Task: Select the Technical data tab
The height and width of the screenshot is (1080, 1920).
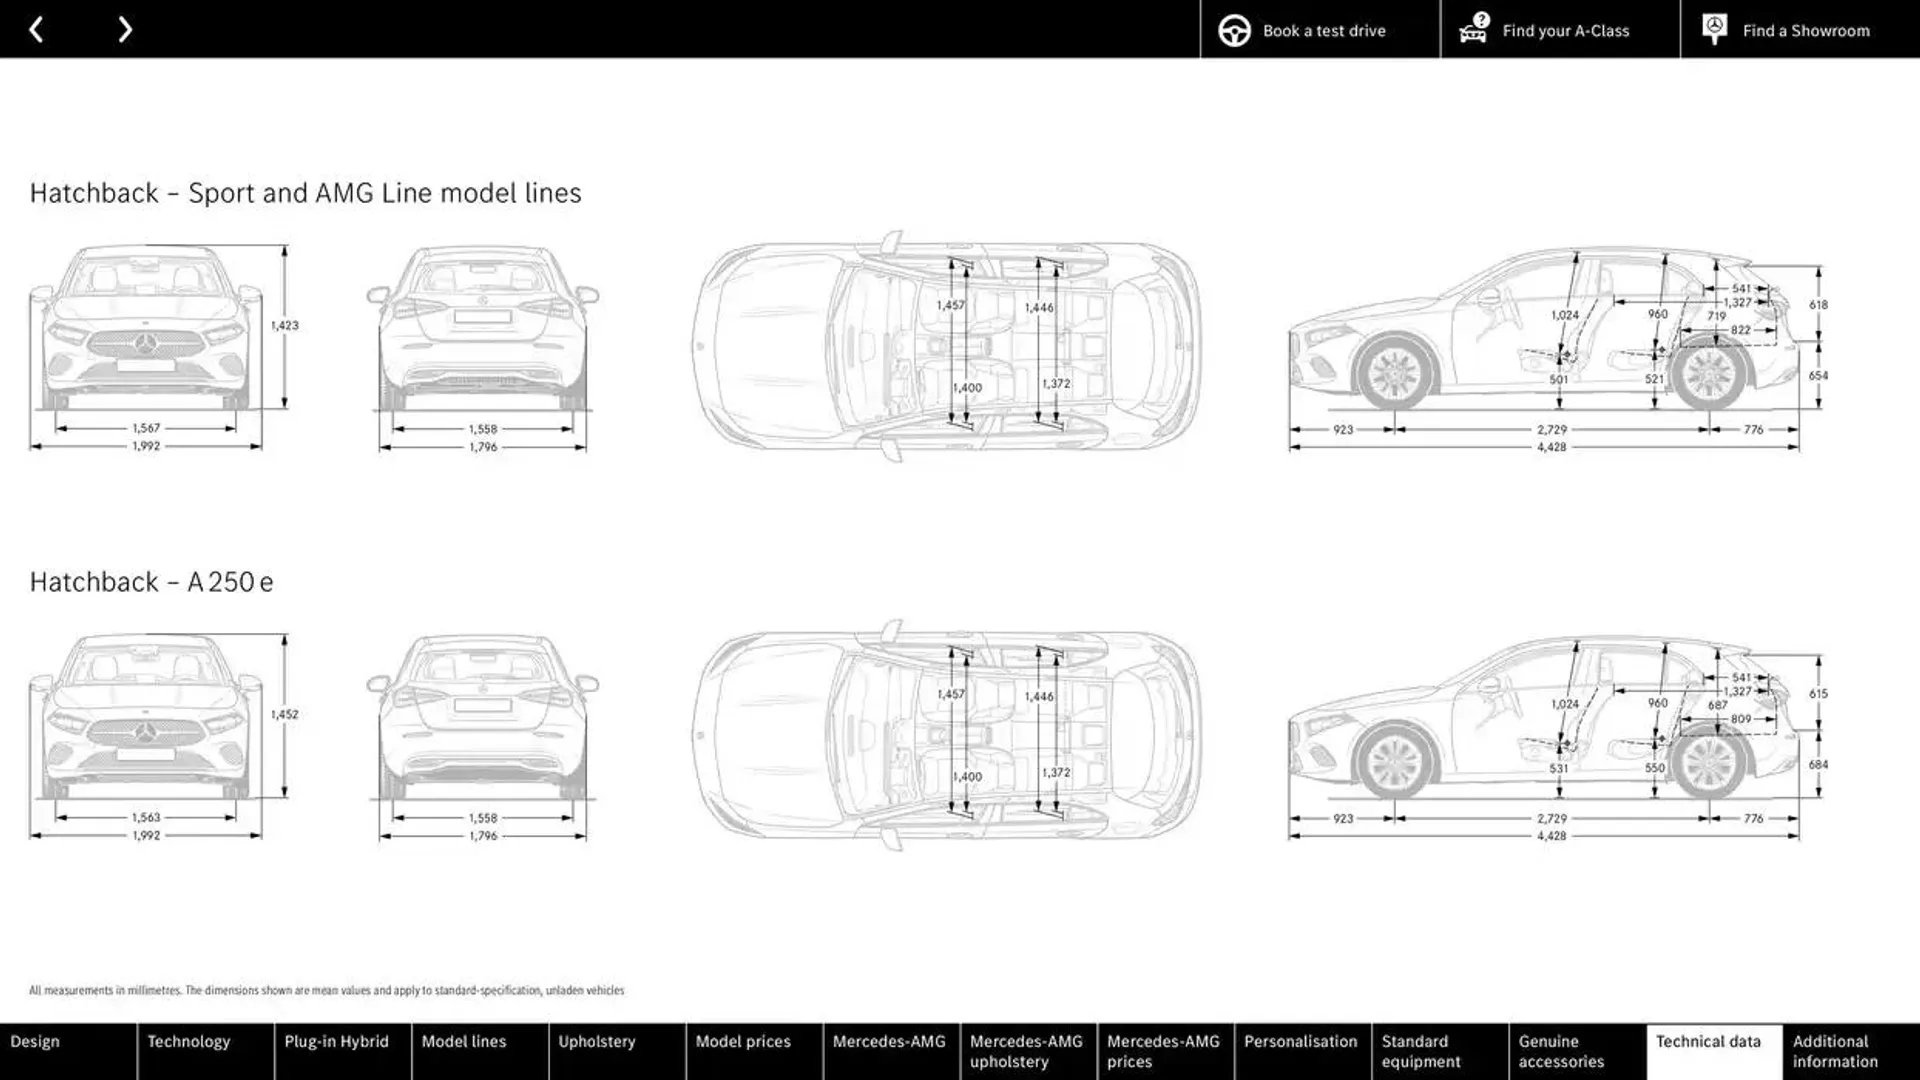Action: click(1714, 1051)
